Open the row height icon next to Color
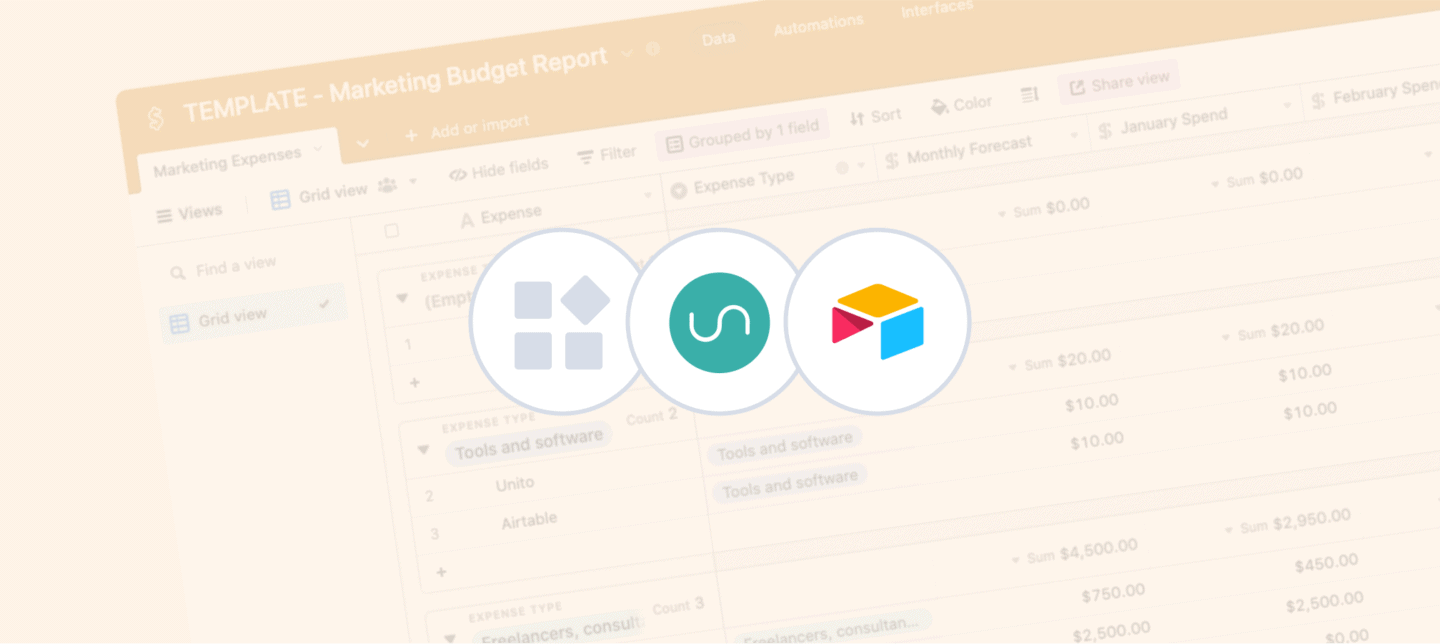 (1029, 95)
